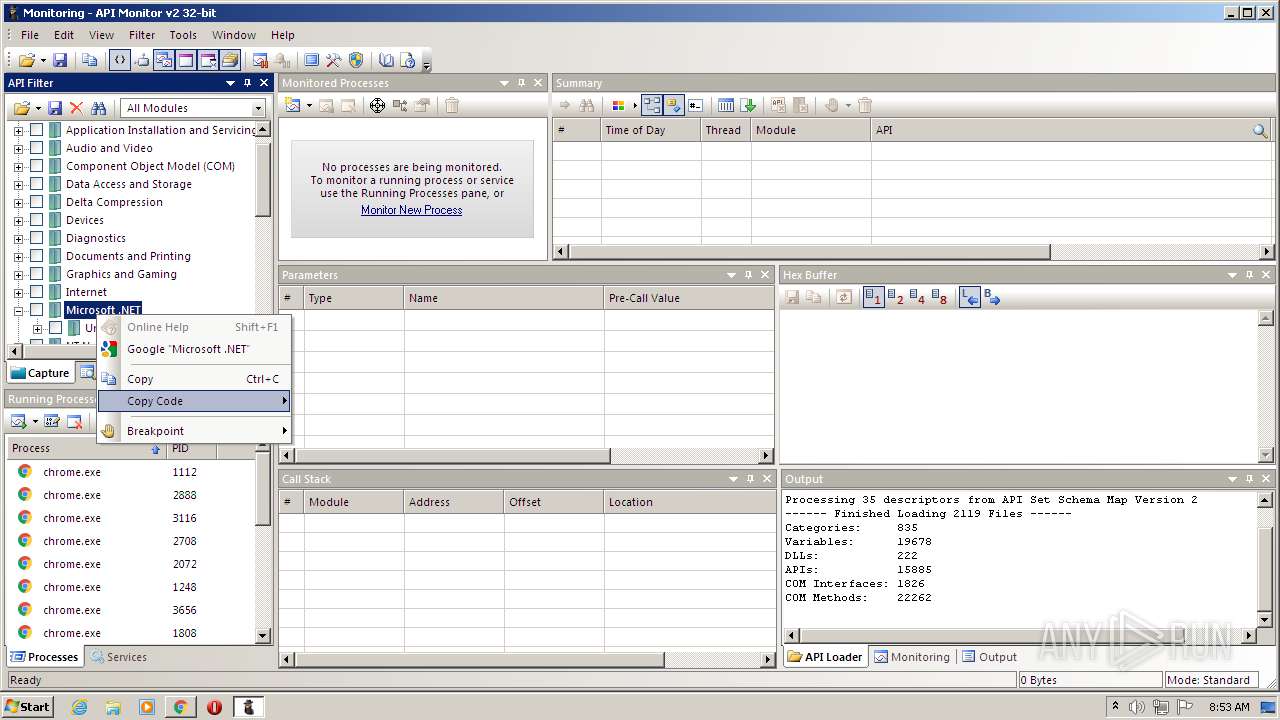Click the binoculars find icon in API Filter

[98, 108]
